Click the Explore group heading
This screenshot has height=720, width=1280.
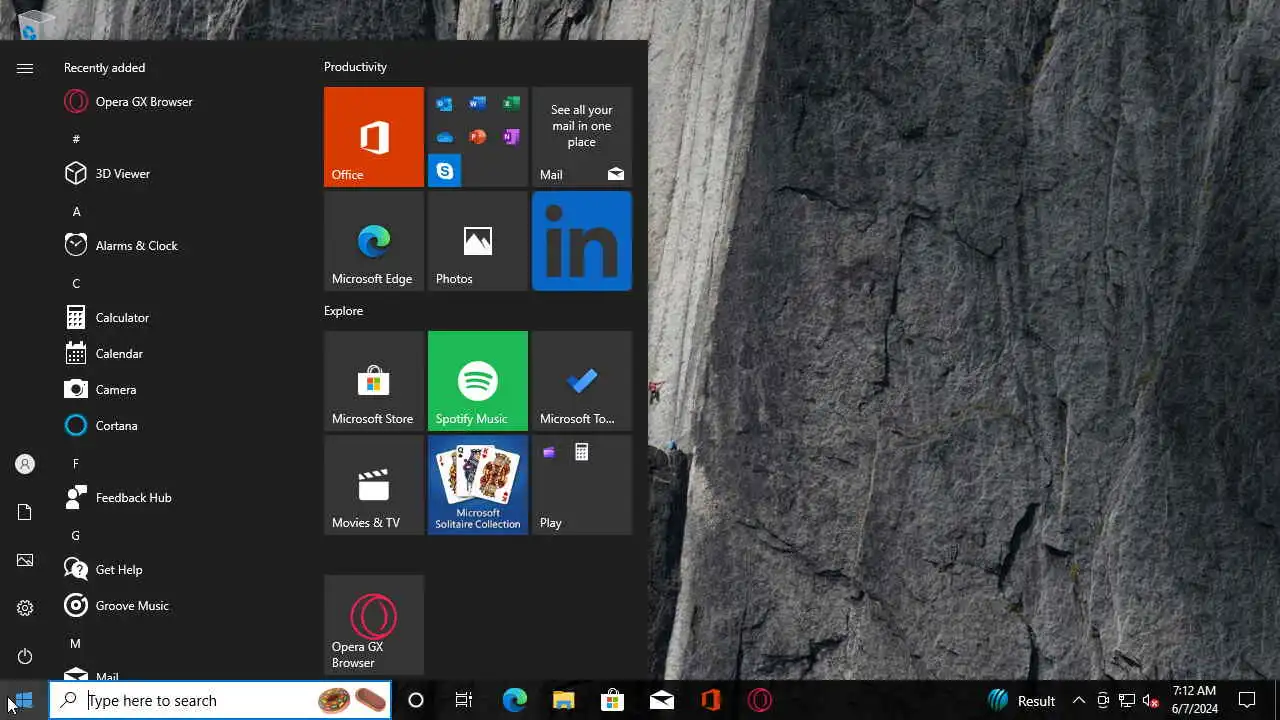point(343,311)
